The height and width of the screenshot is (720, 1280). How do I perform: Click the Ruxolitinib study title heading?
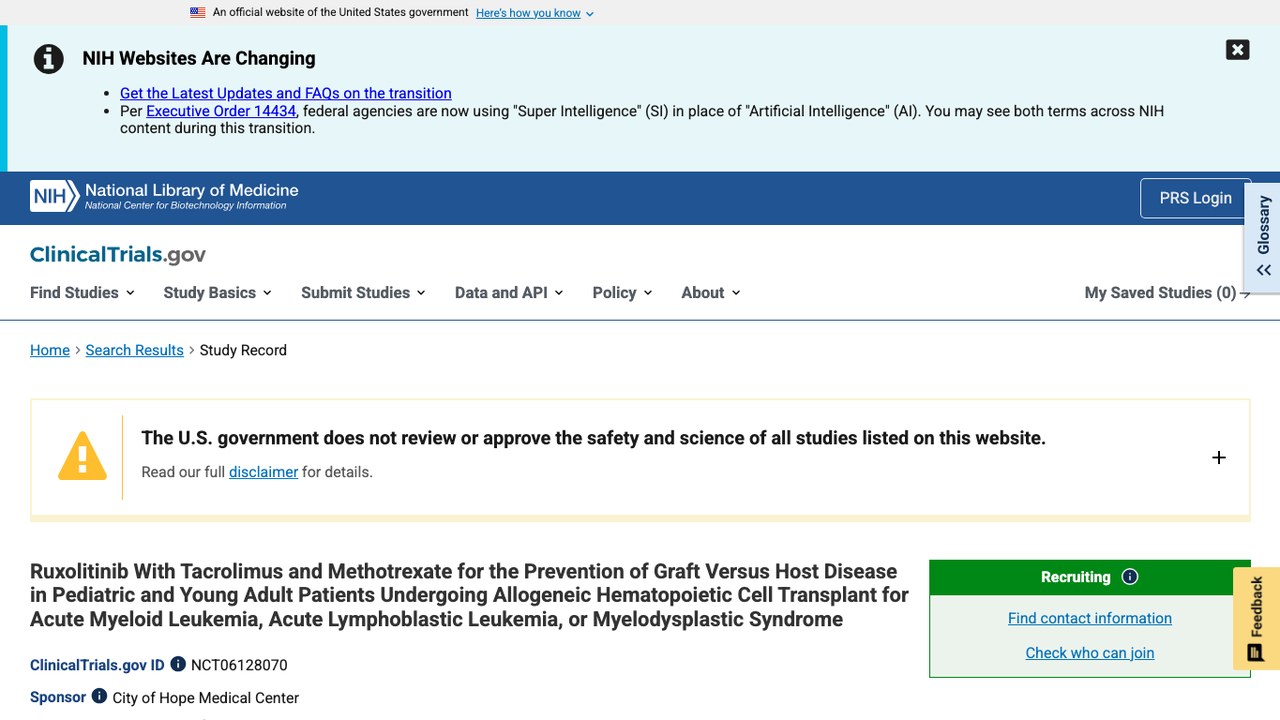tap(469, 595)
